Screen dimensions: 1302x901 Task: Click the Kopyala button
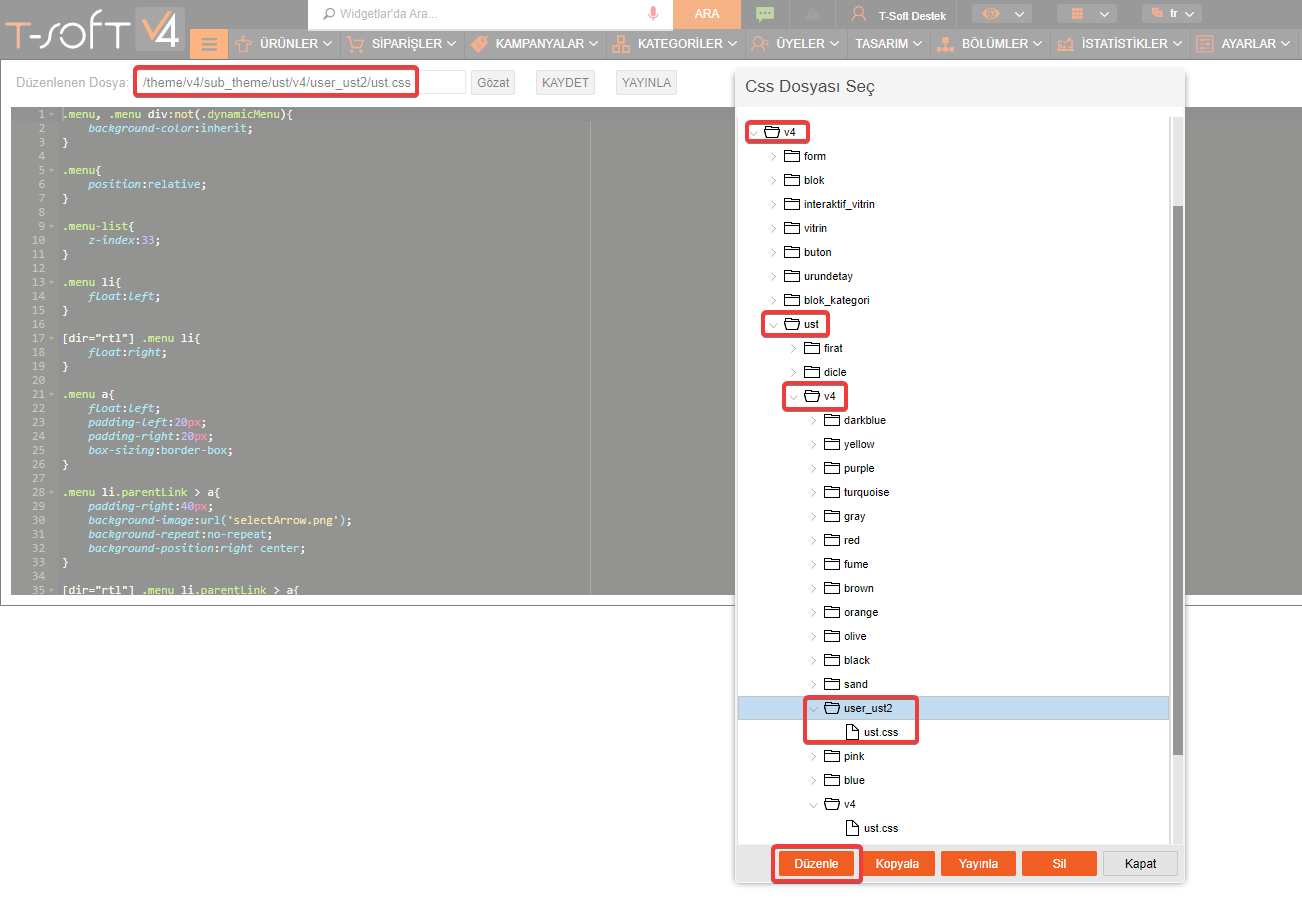(897, 864)
